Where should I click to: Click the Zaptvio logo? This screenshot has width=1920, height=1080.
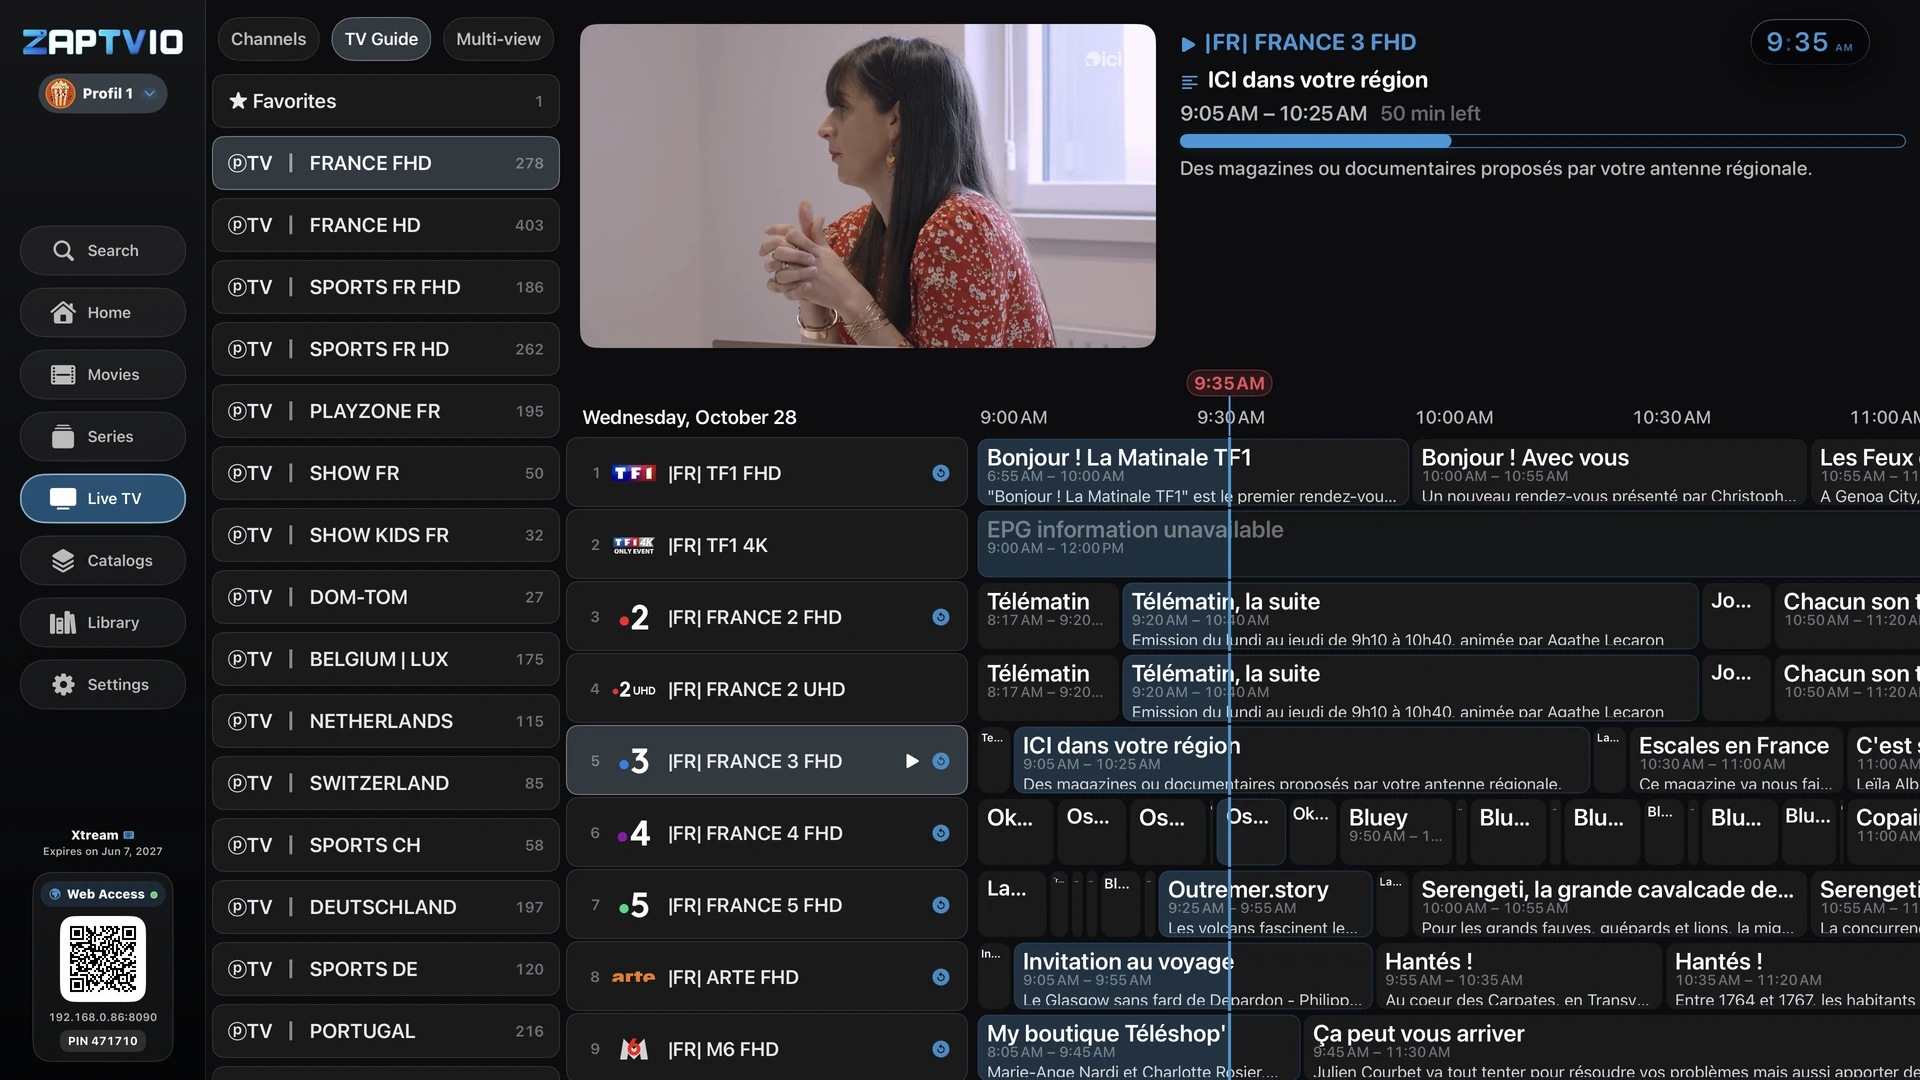pyautogui.click(x=103, y=42)
